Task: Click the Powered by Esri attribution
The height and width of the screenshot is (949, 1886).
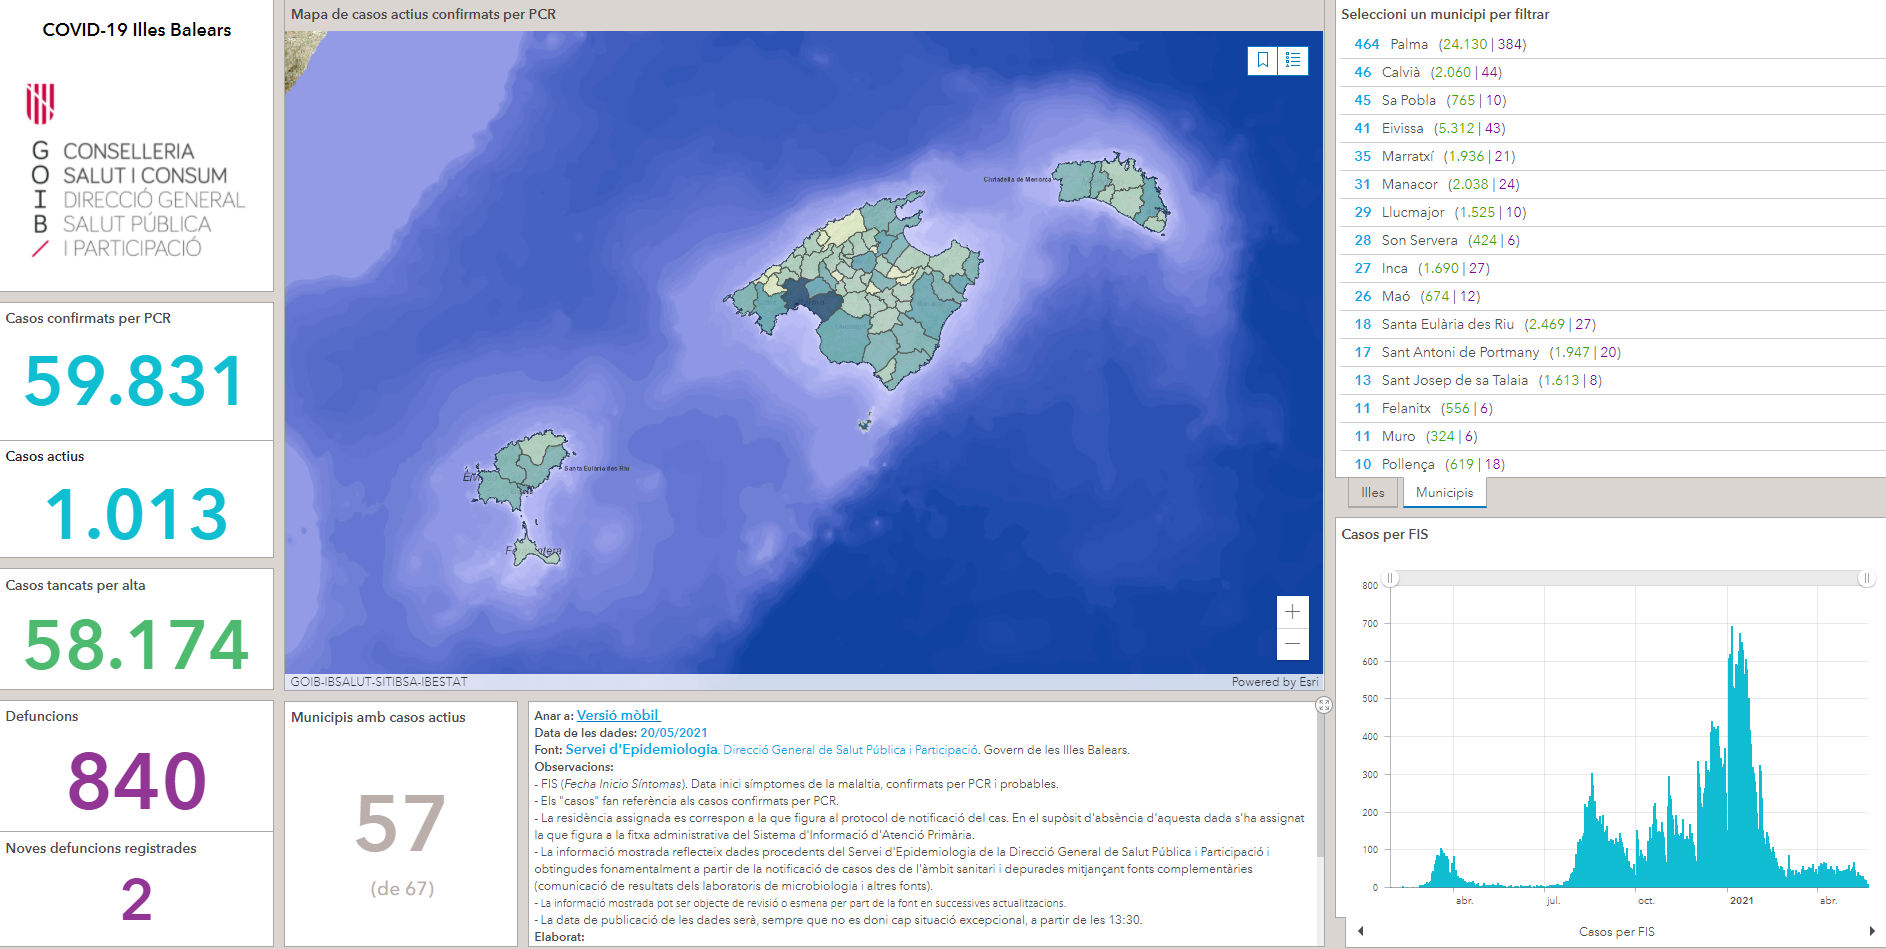Action: click(x=1274, y=682)
